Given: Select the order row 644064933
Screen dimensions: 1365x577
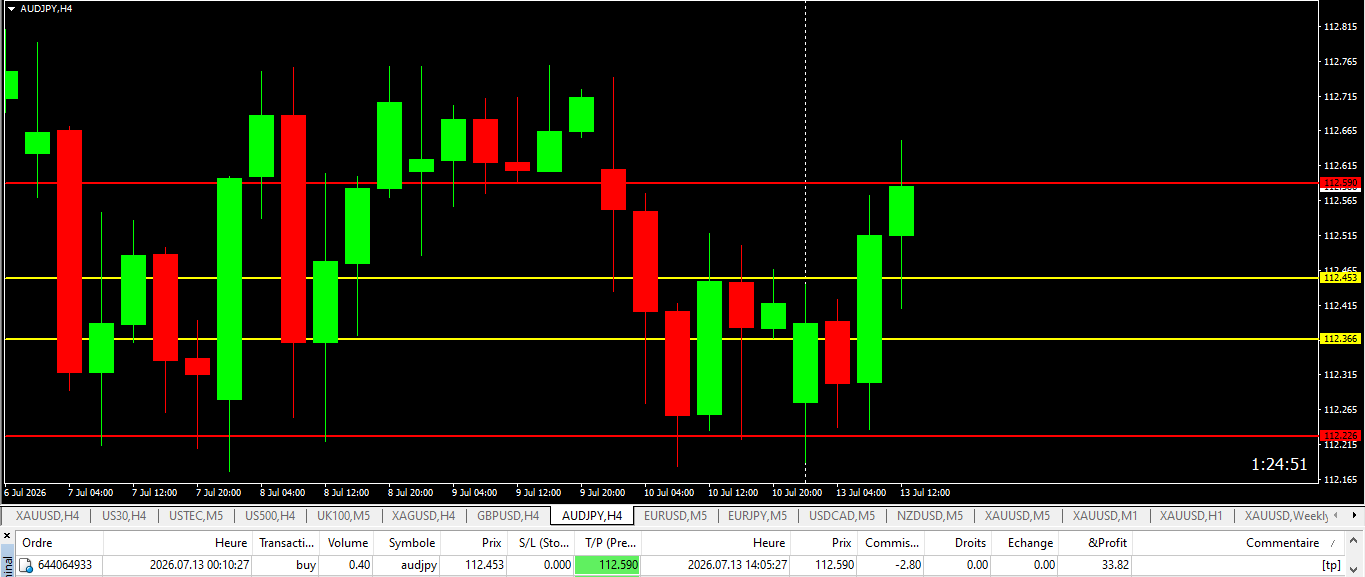Looking at the screenshot, I should (x=681, y=566).
